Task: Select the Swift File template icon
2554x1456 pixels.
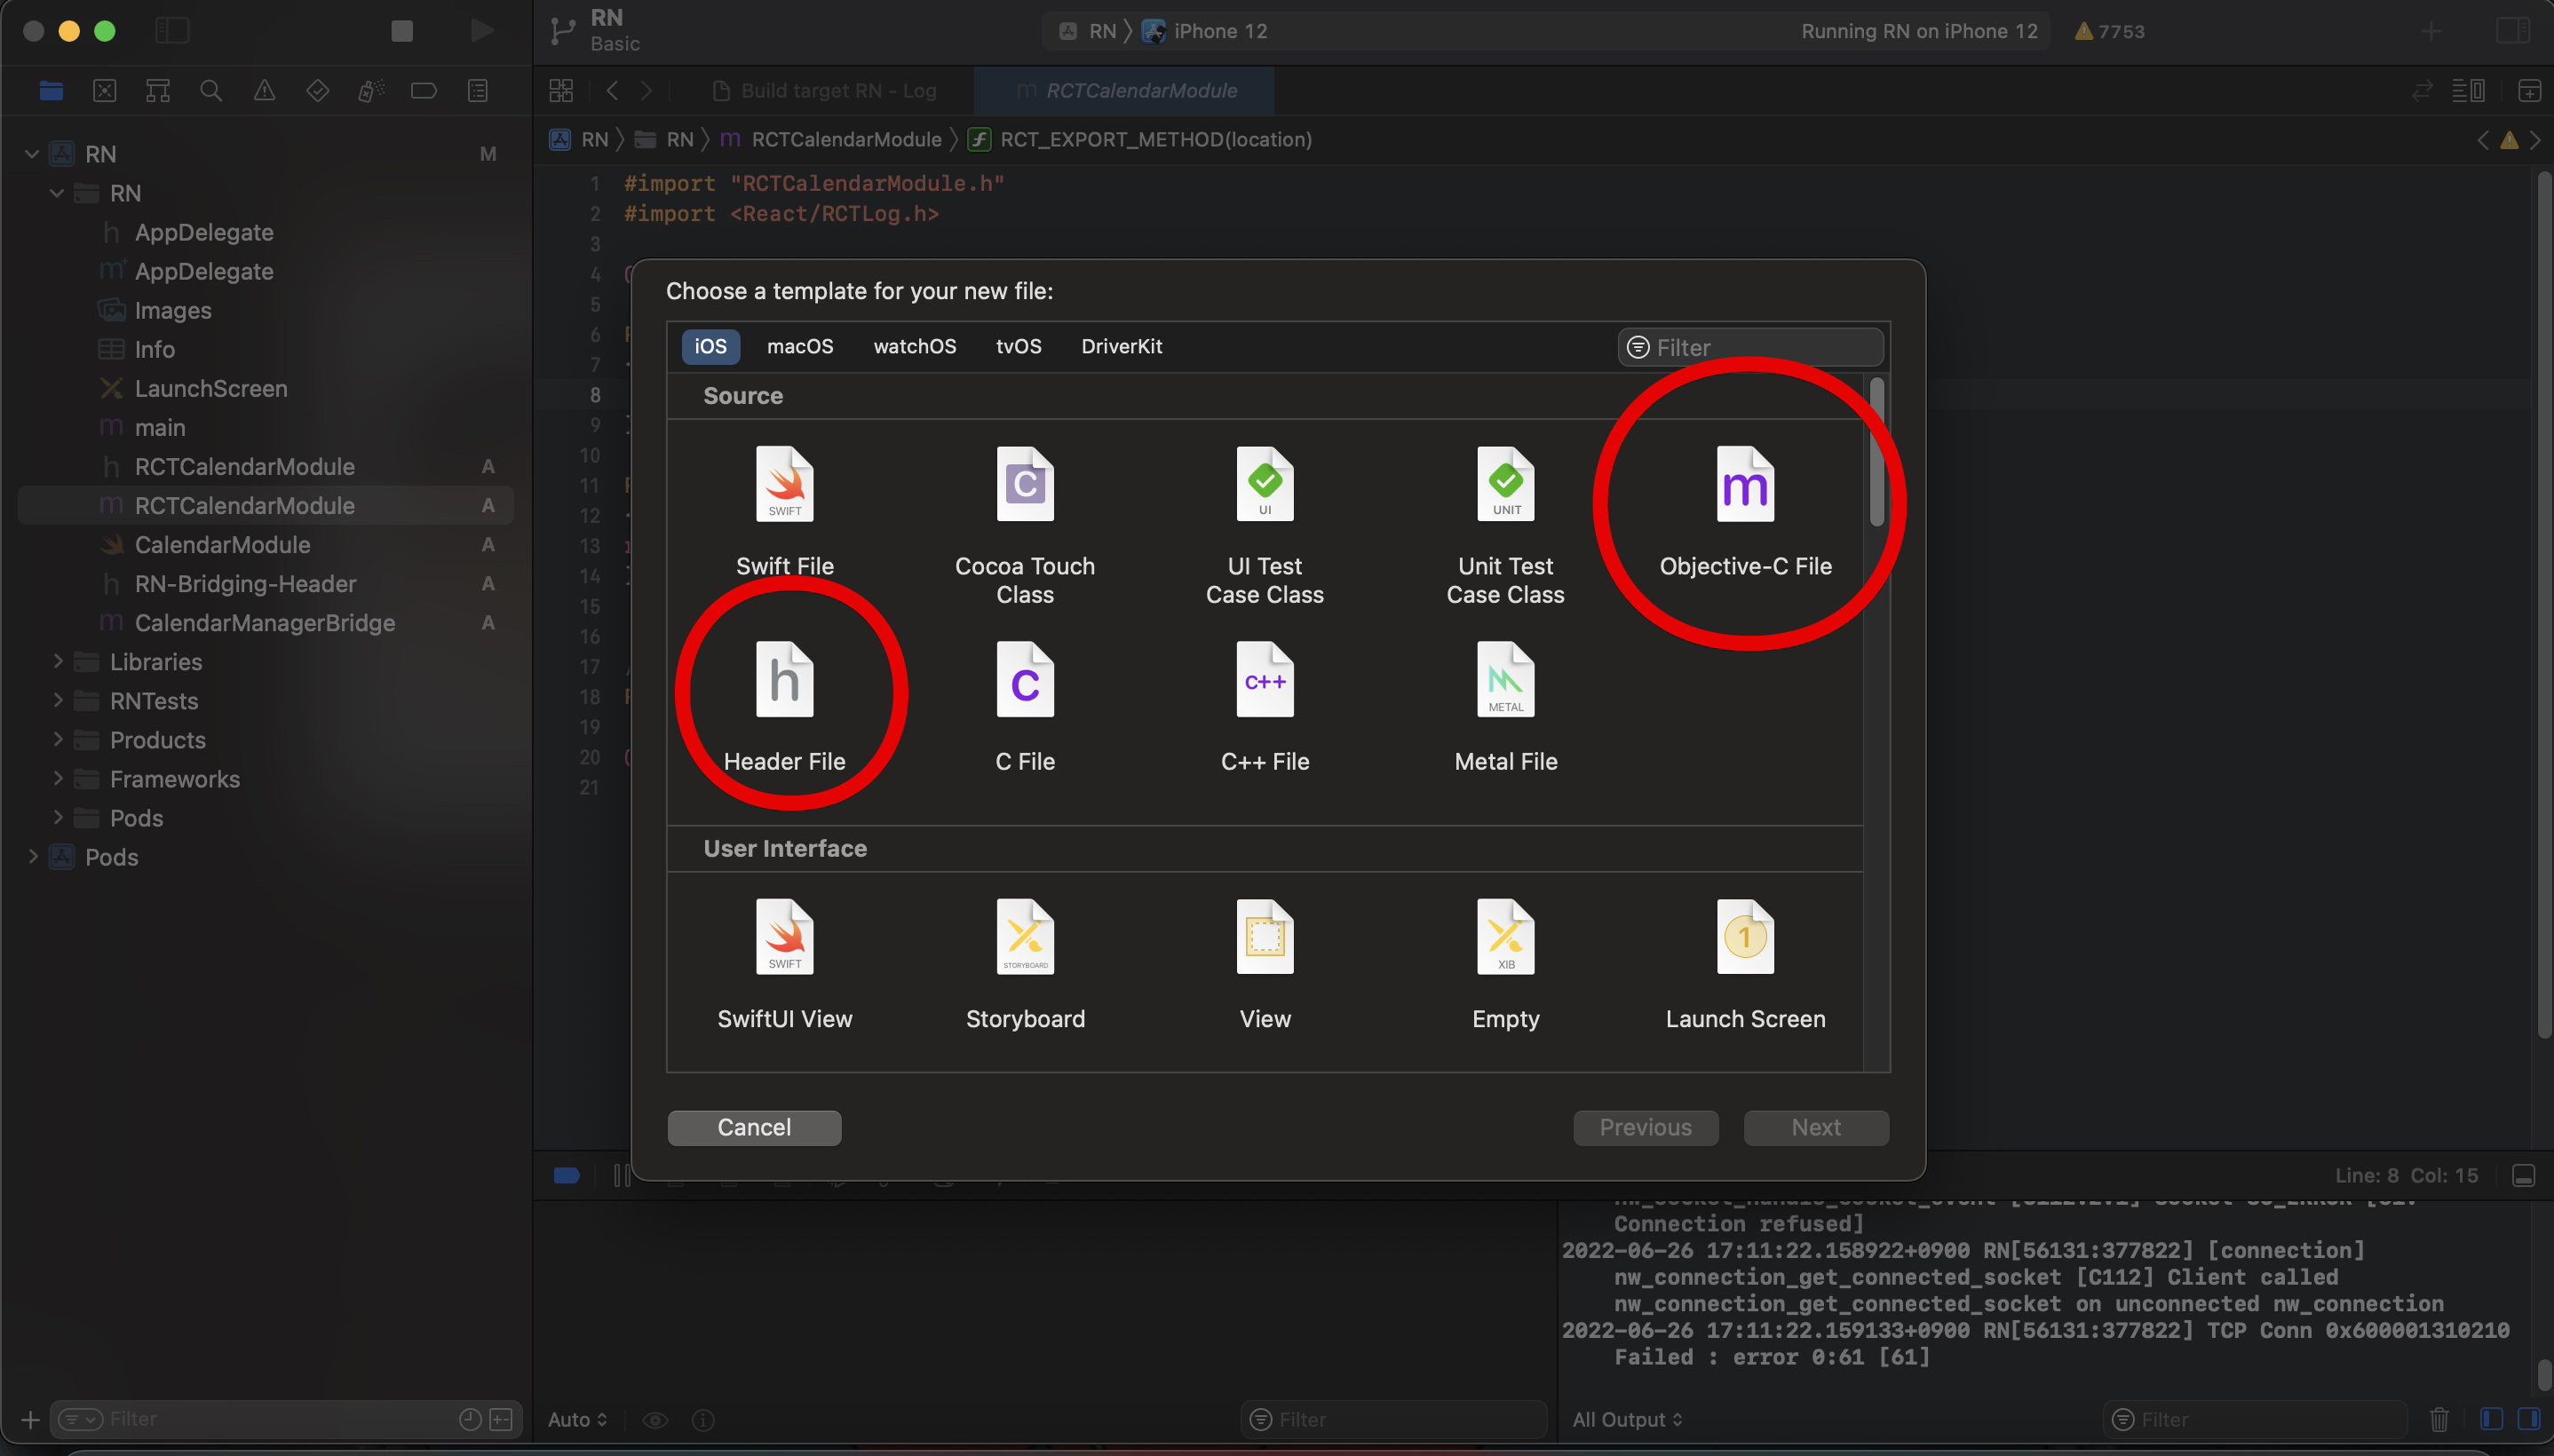Action: click(x=784, y=485)
